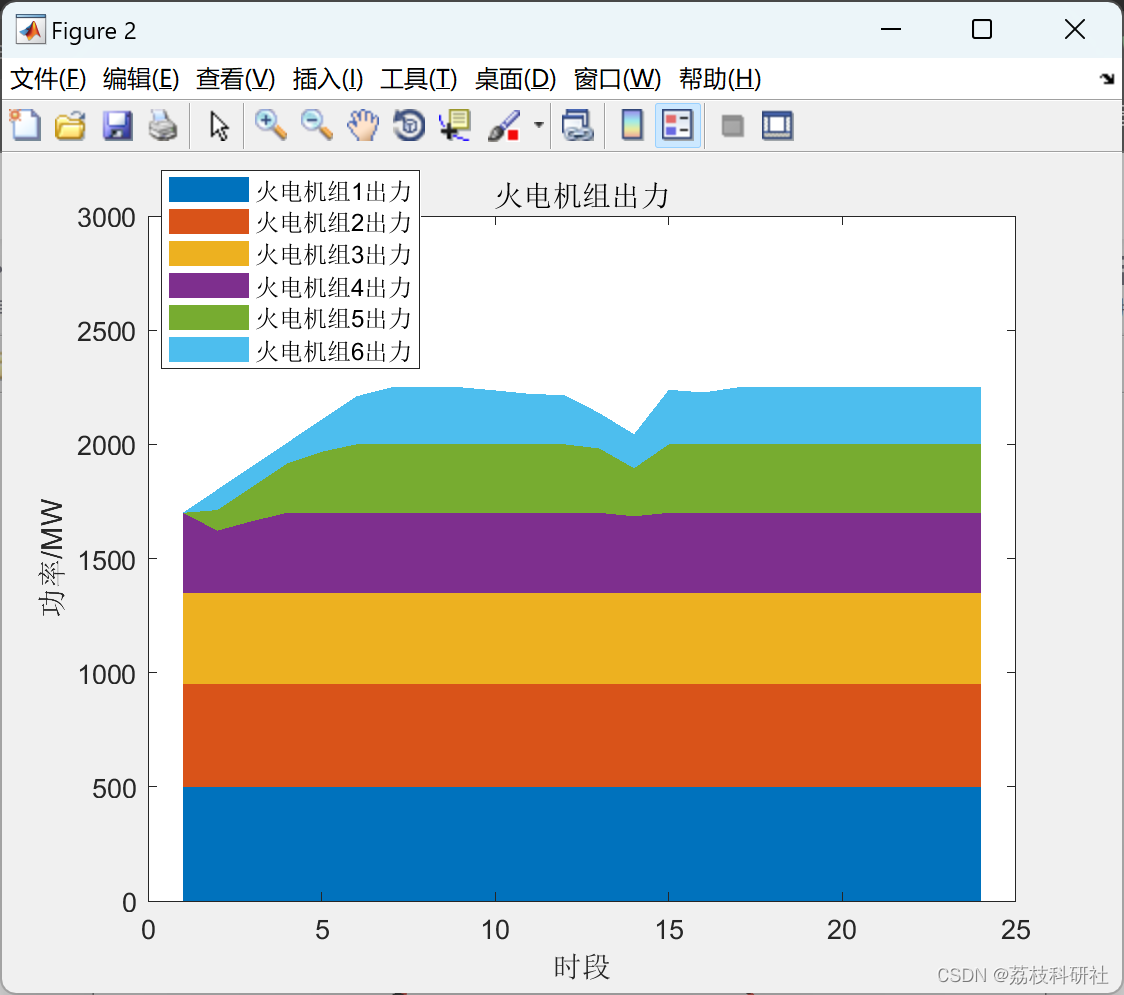Click the purple 火电机组4出力 legend swatch

point(209,286)
